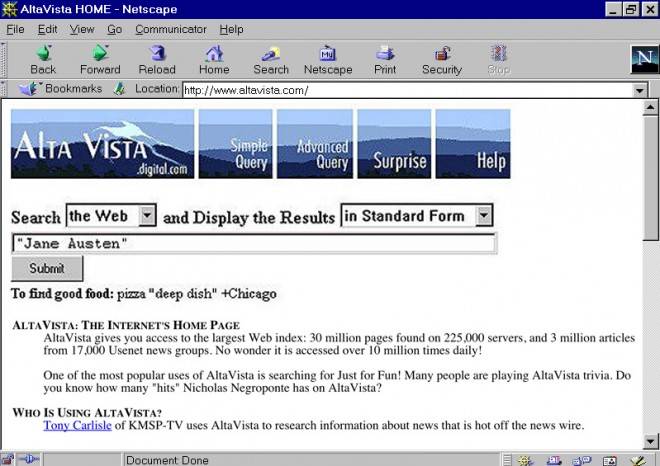Open the Bookmarks quickfile icon
The height and width of the screenshot is (466, 660).
28,89
